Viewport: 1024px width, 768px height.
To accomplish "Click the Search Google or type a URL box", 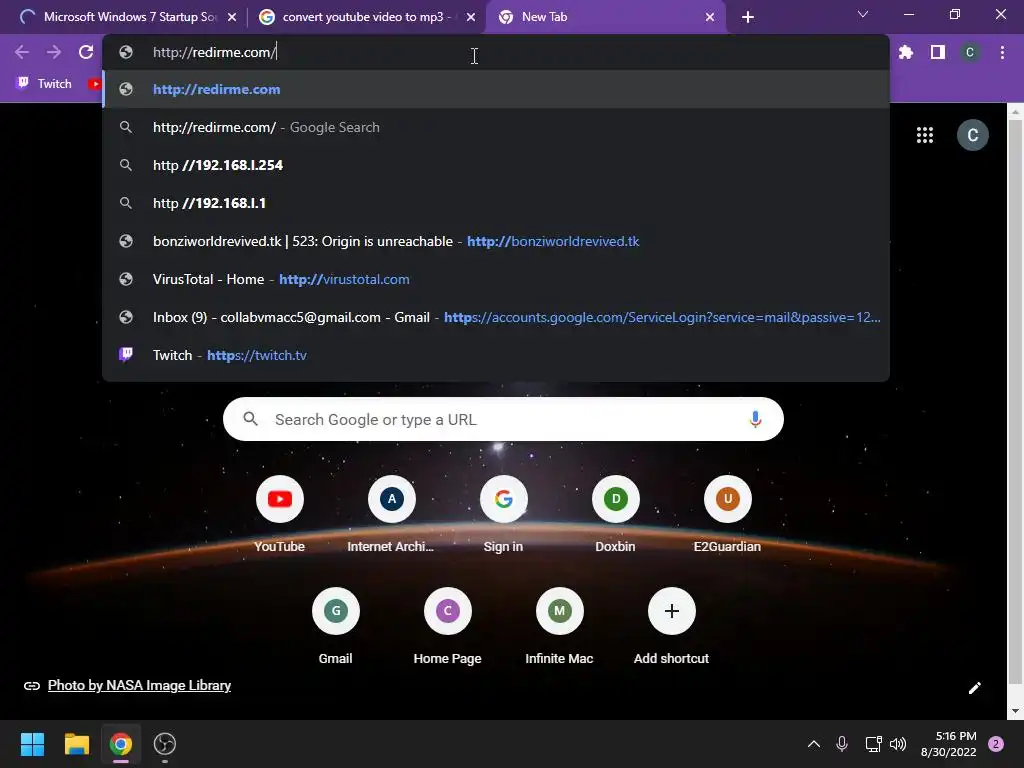I will [x=503, y=419].
